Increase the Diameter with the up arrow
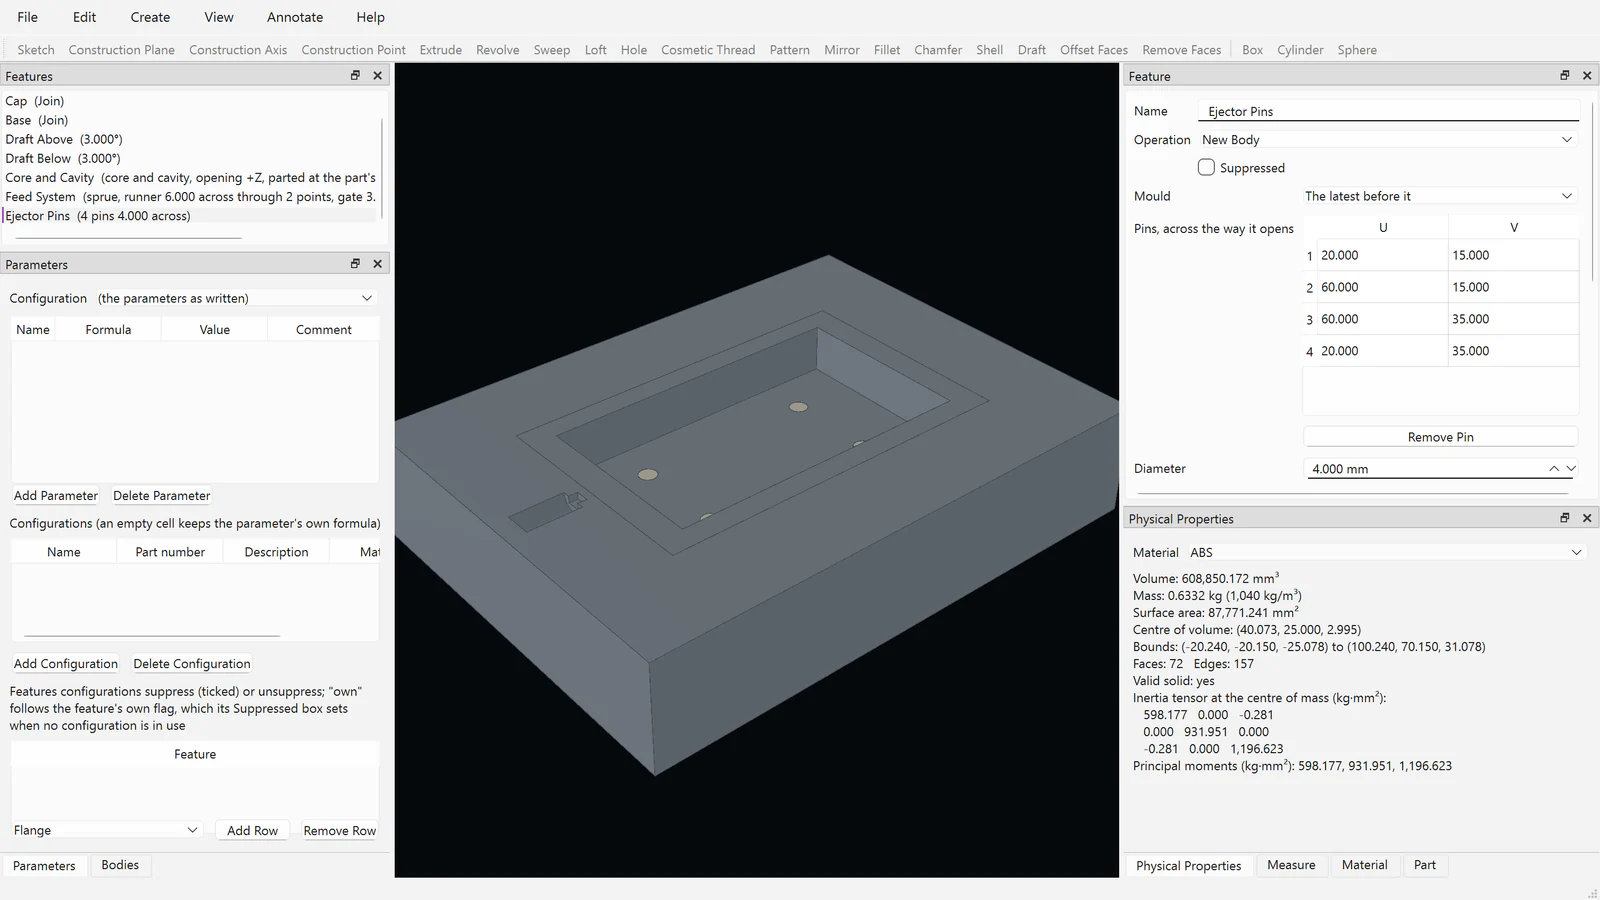 click(x=1554, y=468)
